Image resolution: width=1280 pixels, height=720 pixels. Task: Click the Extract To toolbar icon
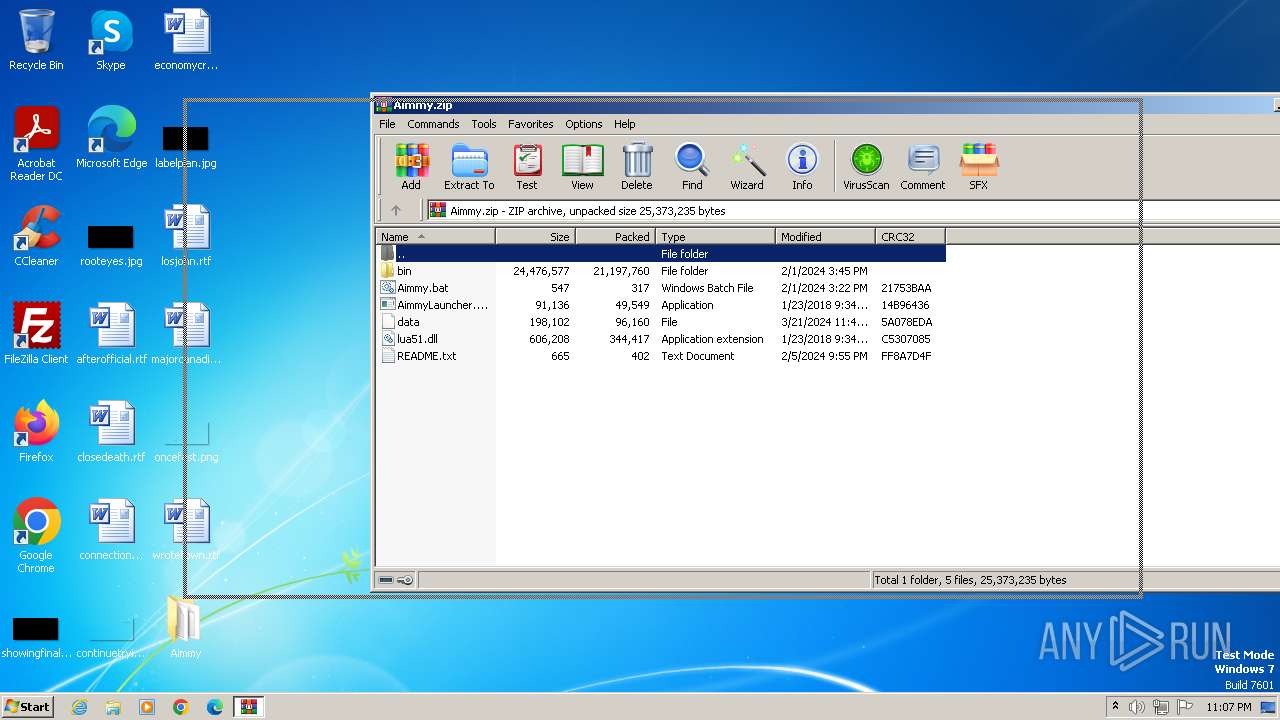click(469, 166)
